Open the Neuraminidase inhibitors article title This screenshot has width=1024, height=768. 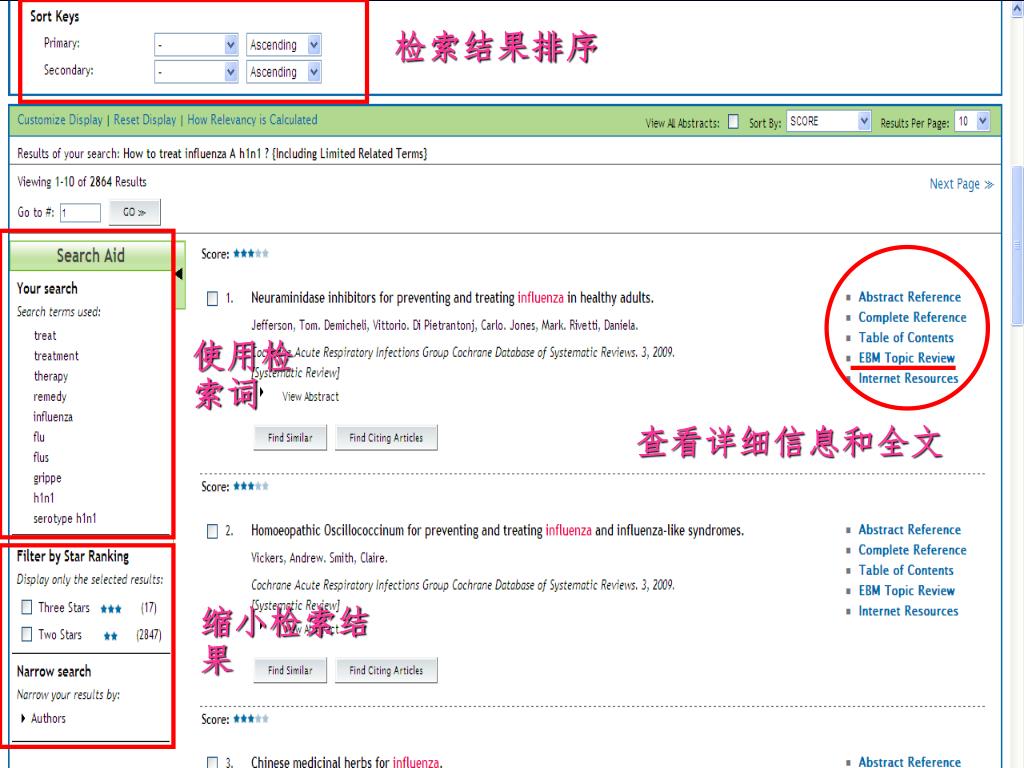point(452,298)
